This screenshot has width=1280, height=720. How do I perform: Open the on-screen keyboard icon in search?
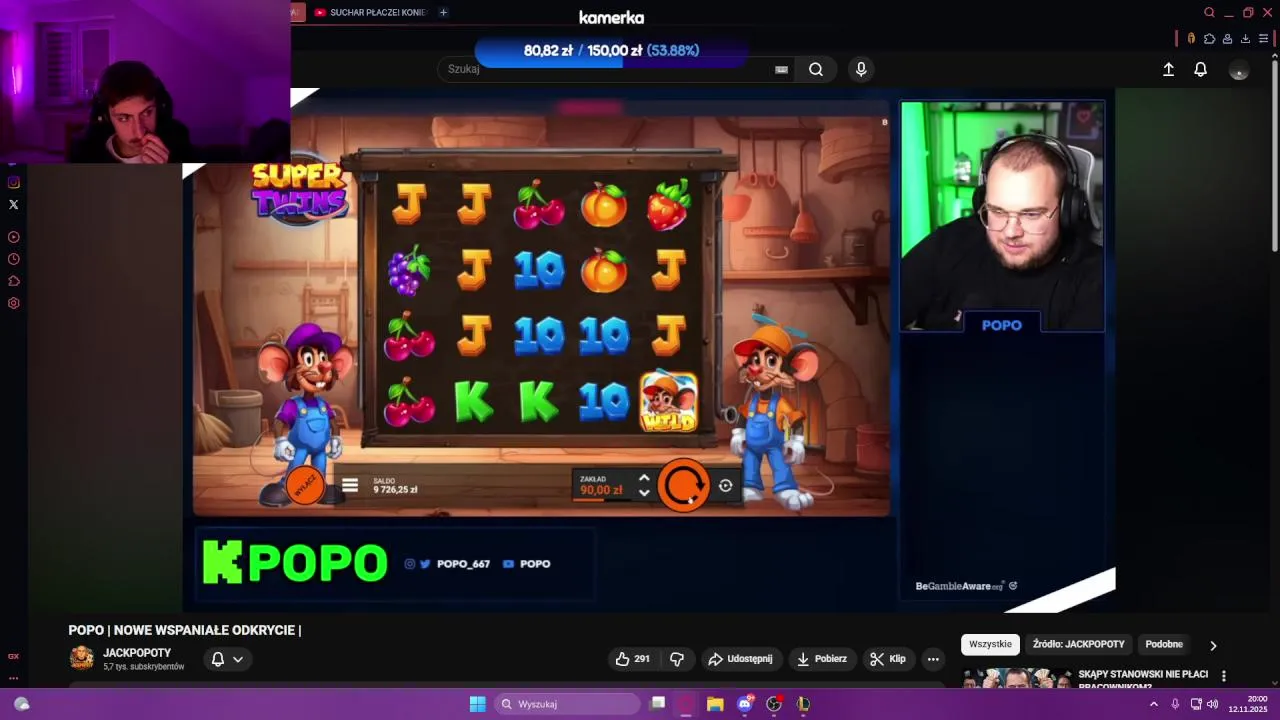(781, 69)
